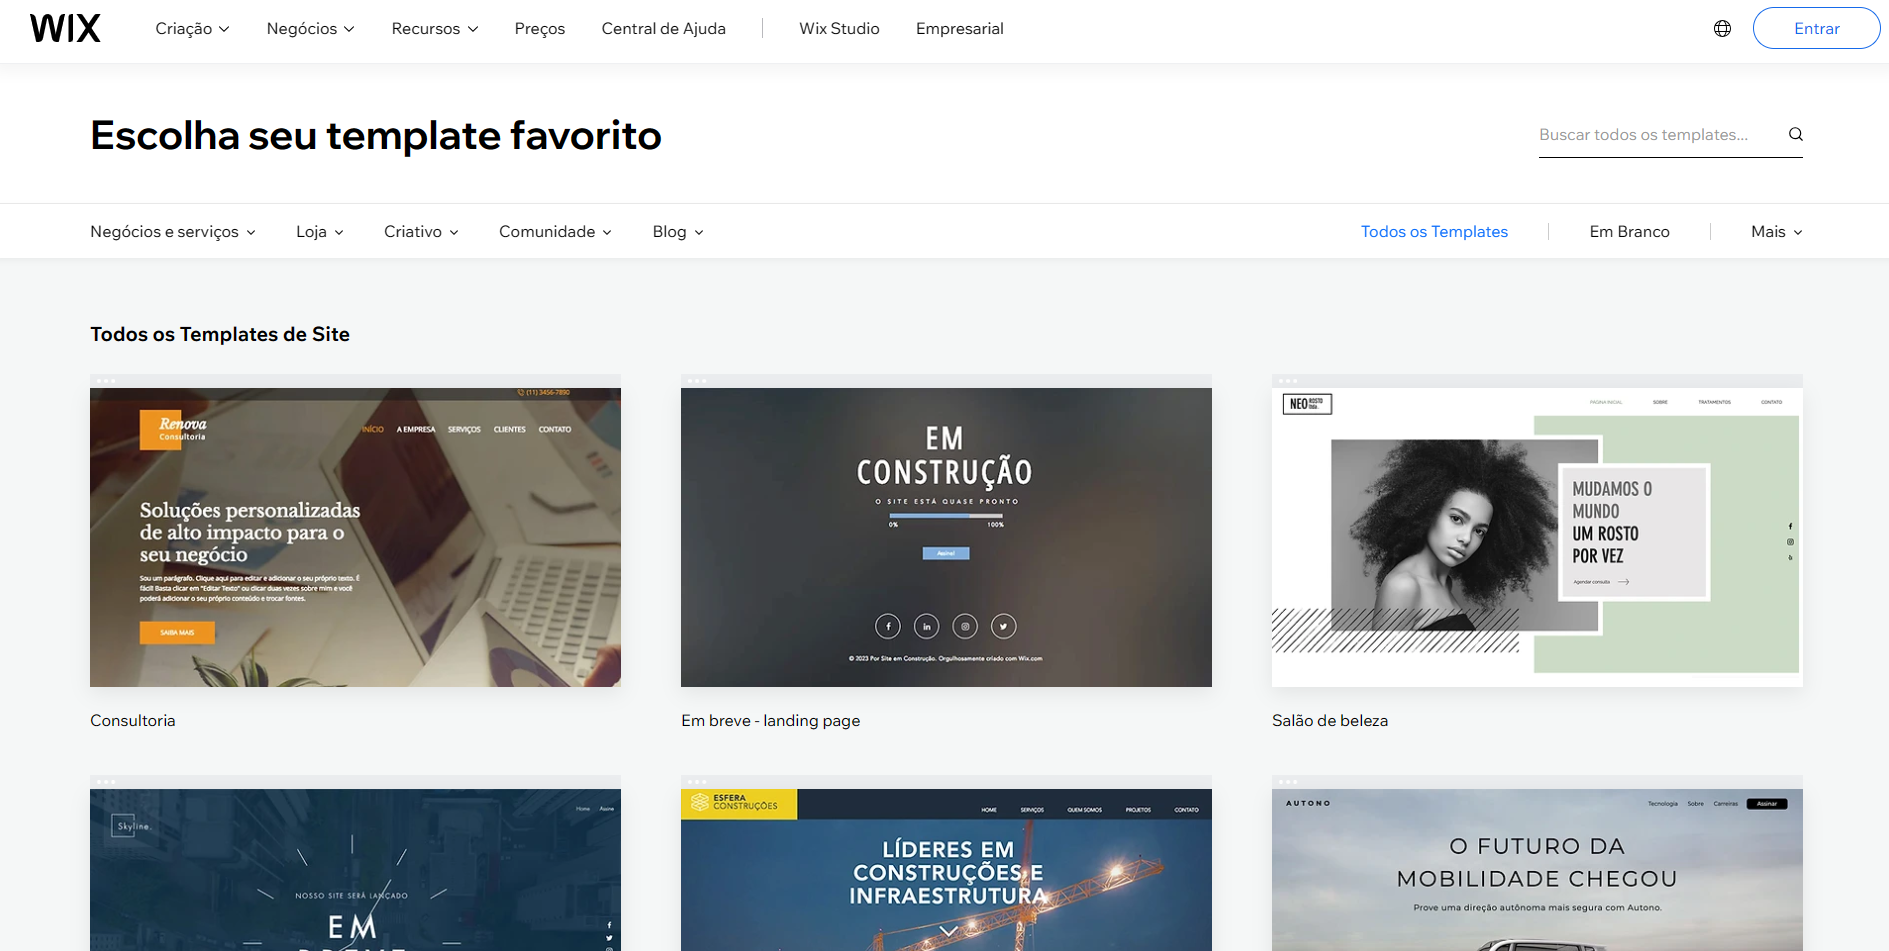Expand the Negócios menu

tap(310, 29)
